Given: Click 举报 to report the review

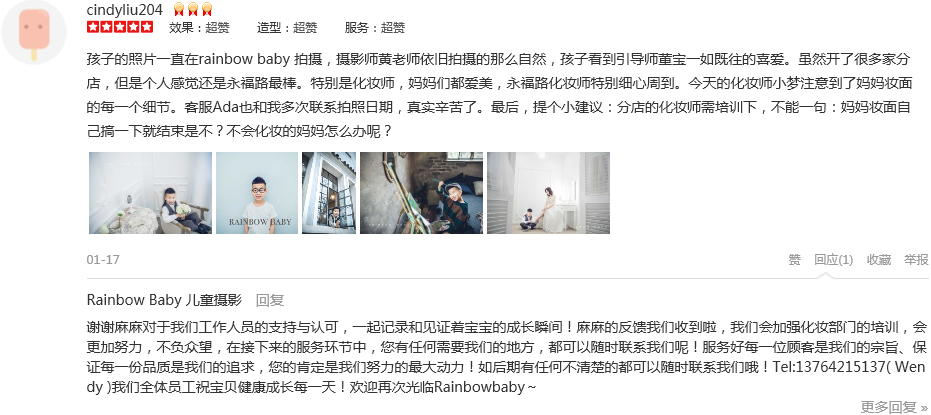Looking at the screenshot, I should pyautogui.click(x=916, y=259).
